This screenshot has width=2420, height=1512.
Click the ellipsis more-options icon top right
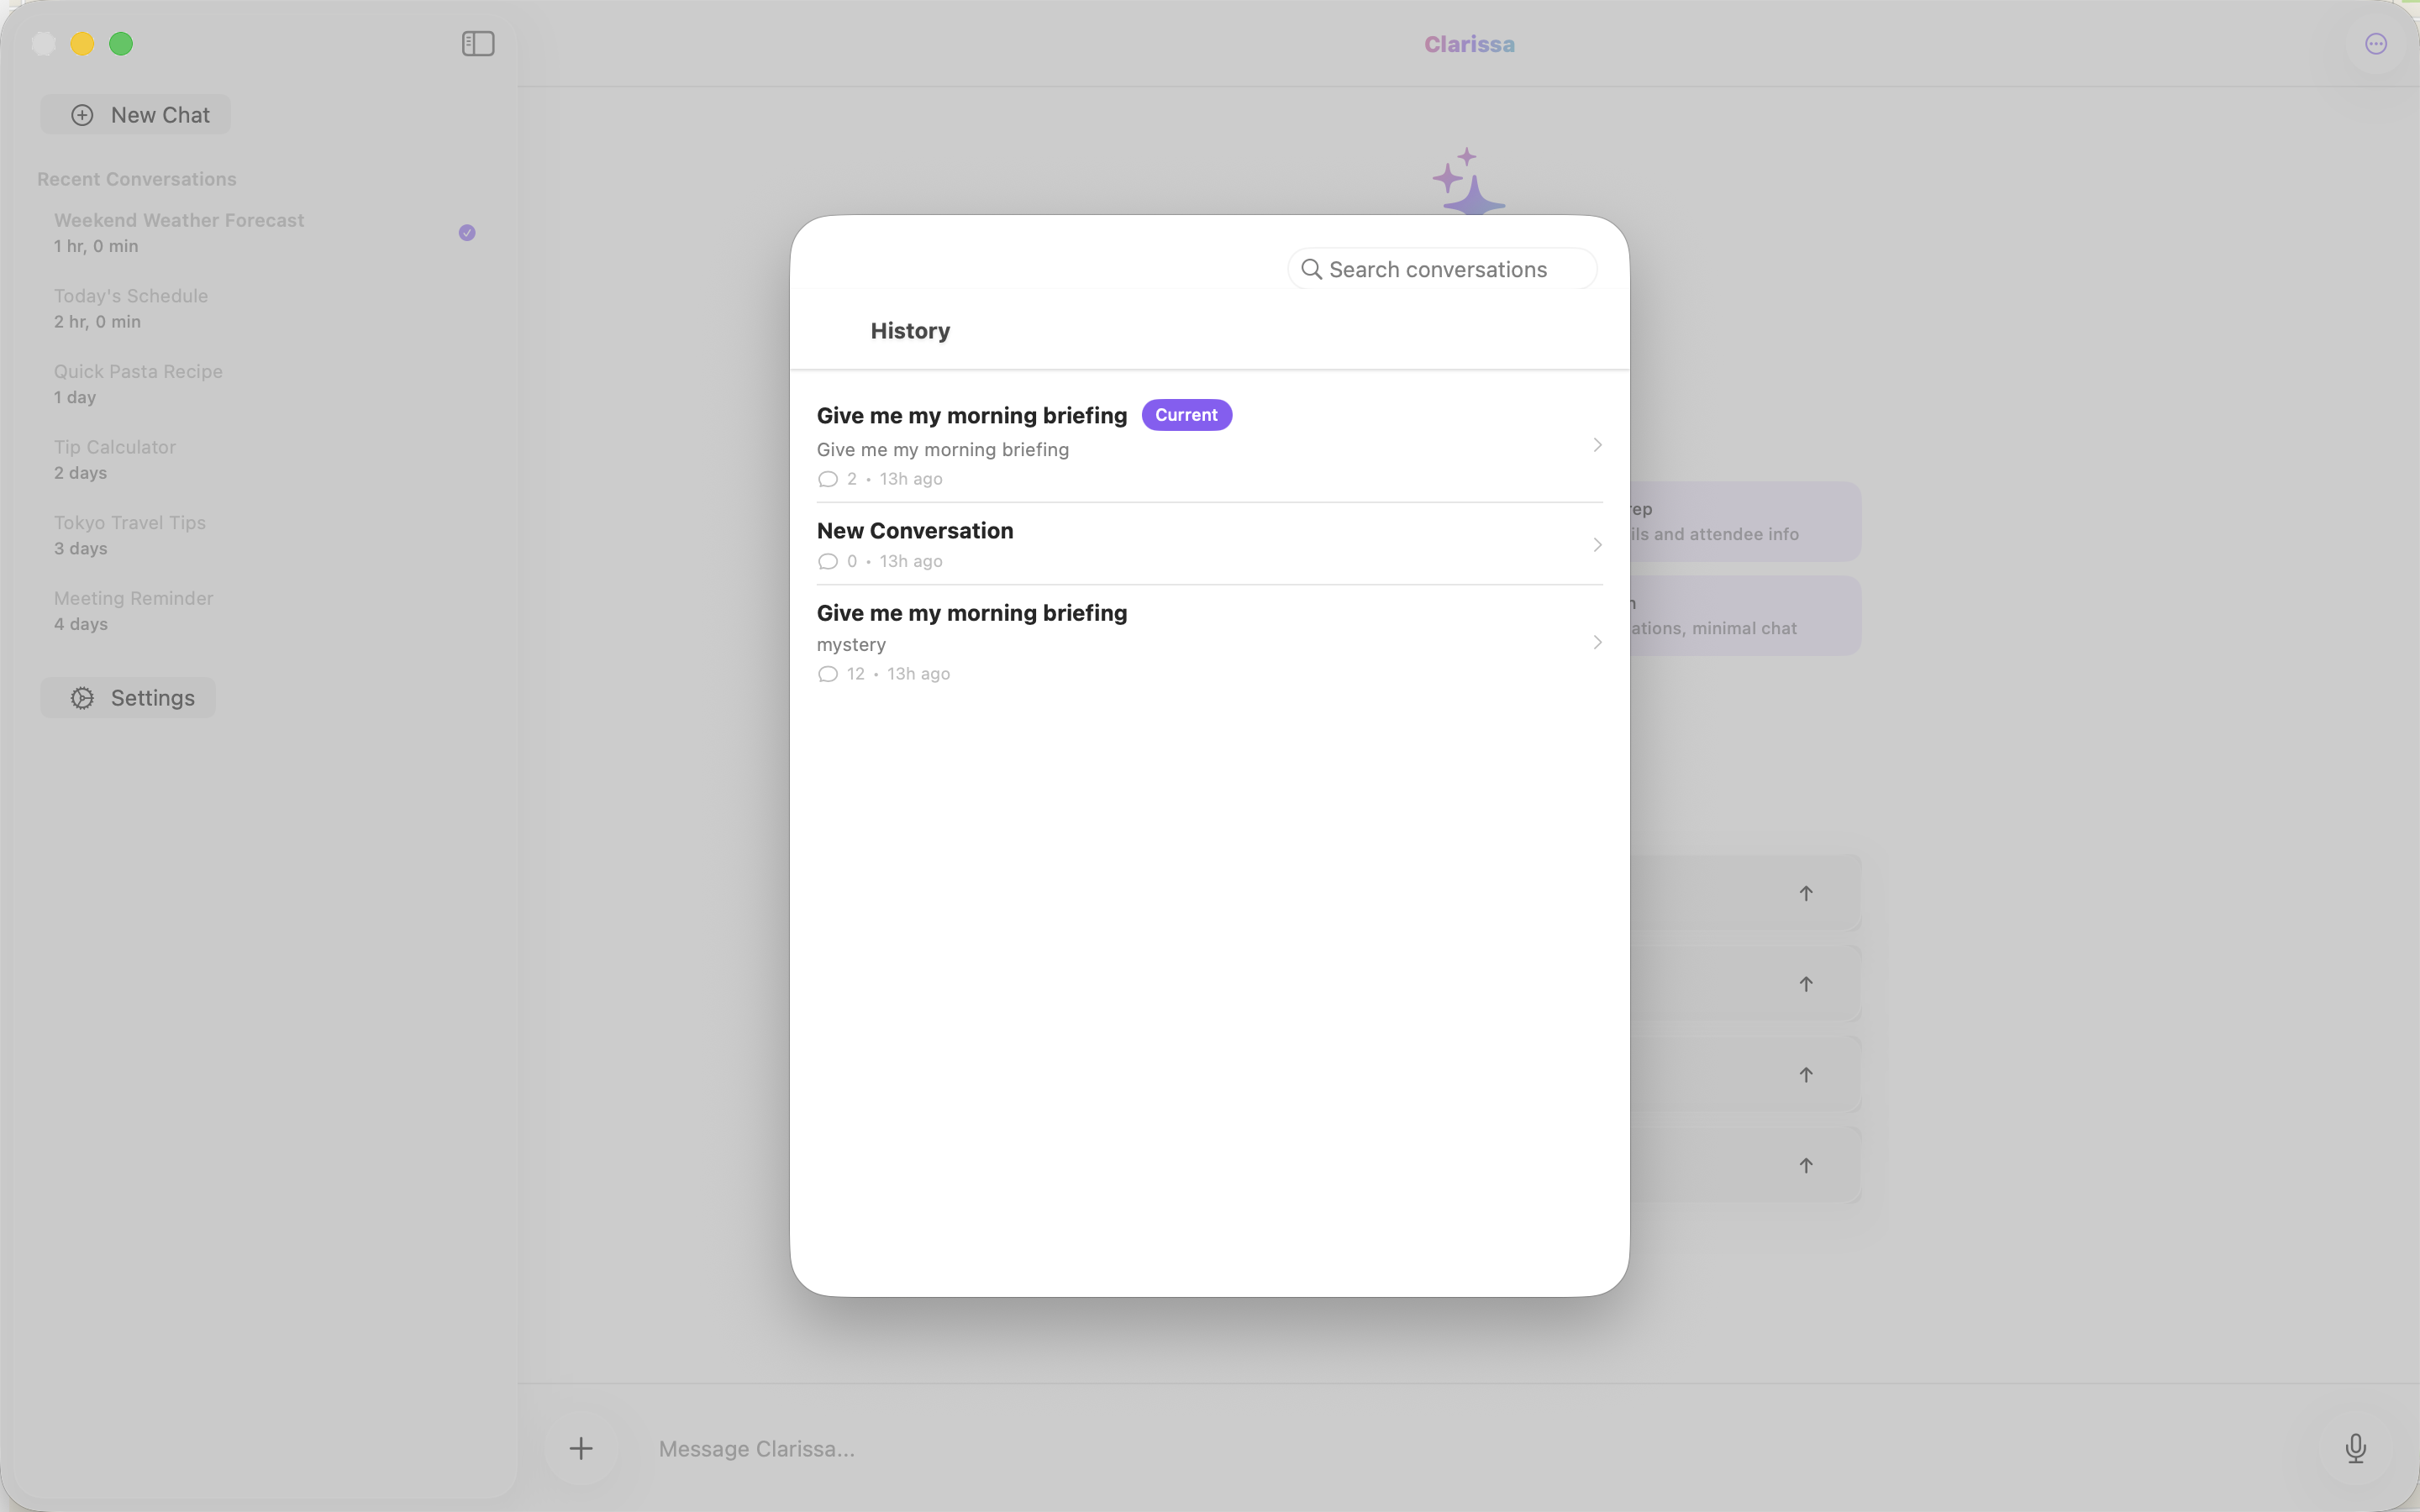click(2376, 44)
